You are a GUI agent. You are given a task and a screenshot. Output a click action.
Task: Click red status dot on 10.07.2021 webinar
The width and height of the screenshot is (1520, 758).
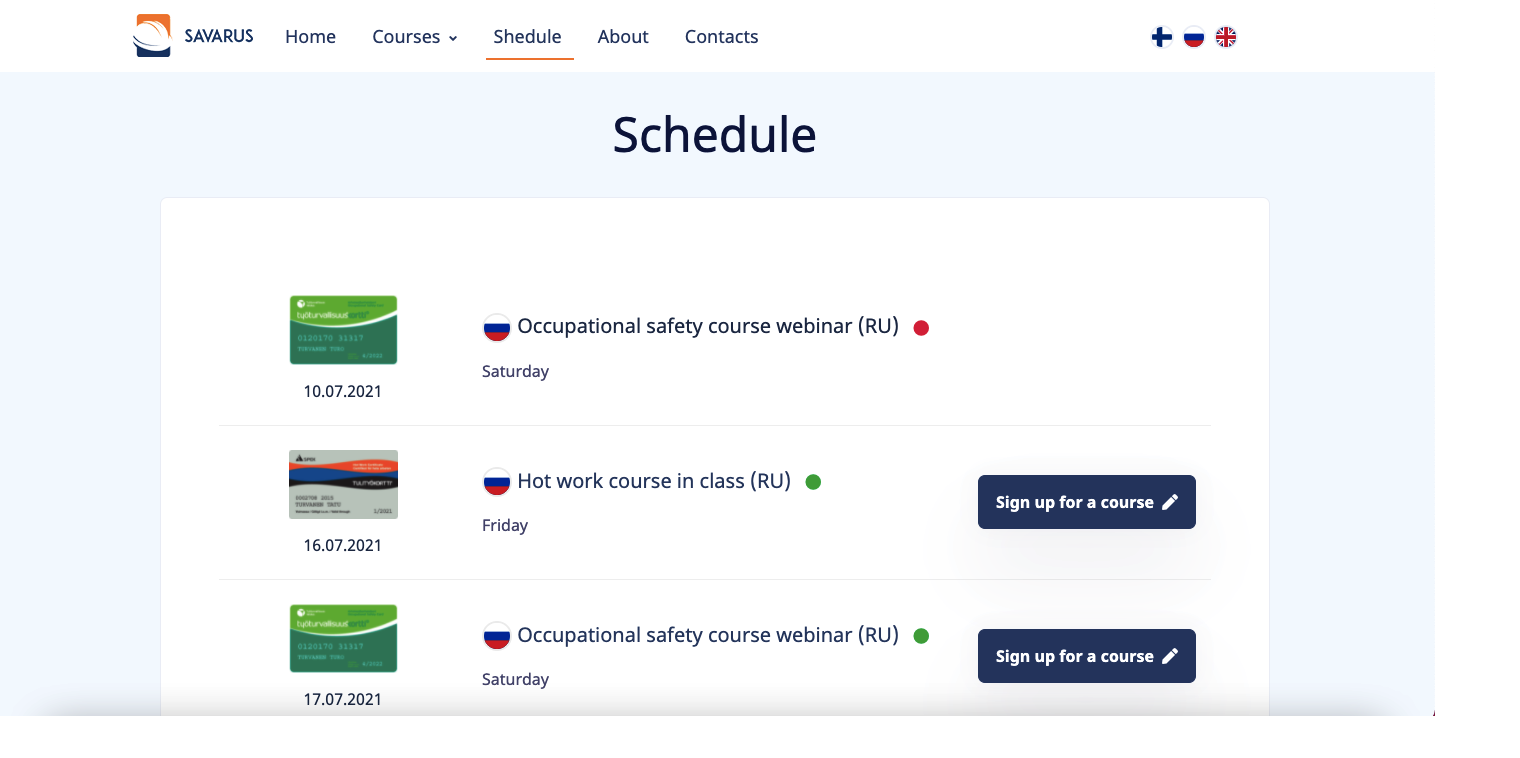[x=921, y=328]
